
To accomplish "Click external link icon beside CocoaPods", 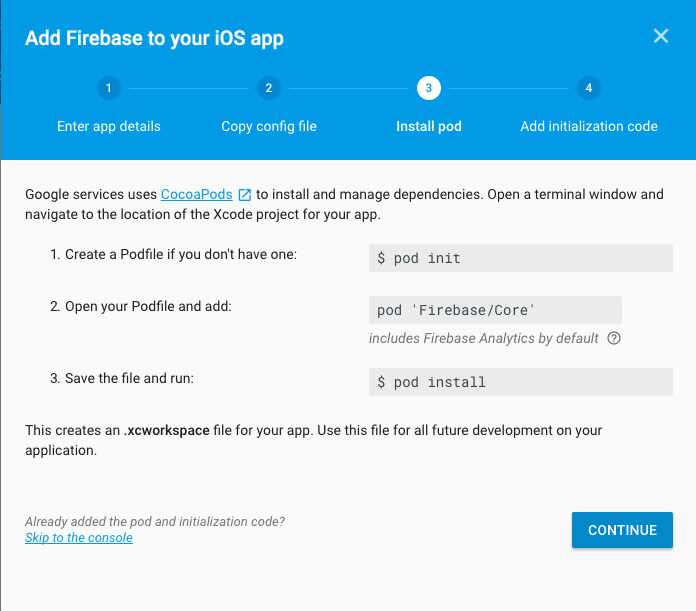I will [x=244, y=194].
